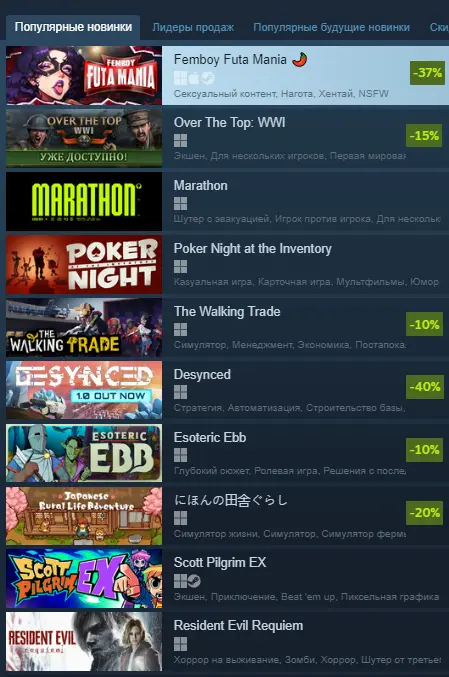The width and height of the screenshot is (449, 677).
Task: Open Популярные будущие новинки tab
Action: point(331,27)
